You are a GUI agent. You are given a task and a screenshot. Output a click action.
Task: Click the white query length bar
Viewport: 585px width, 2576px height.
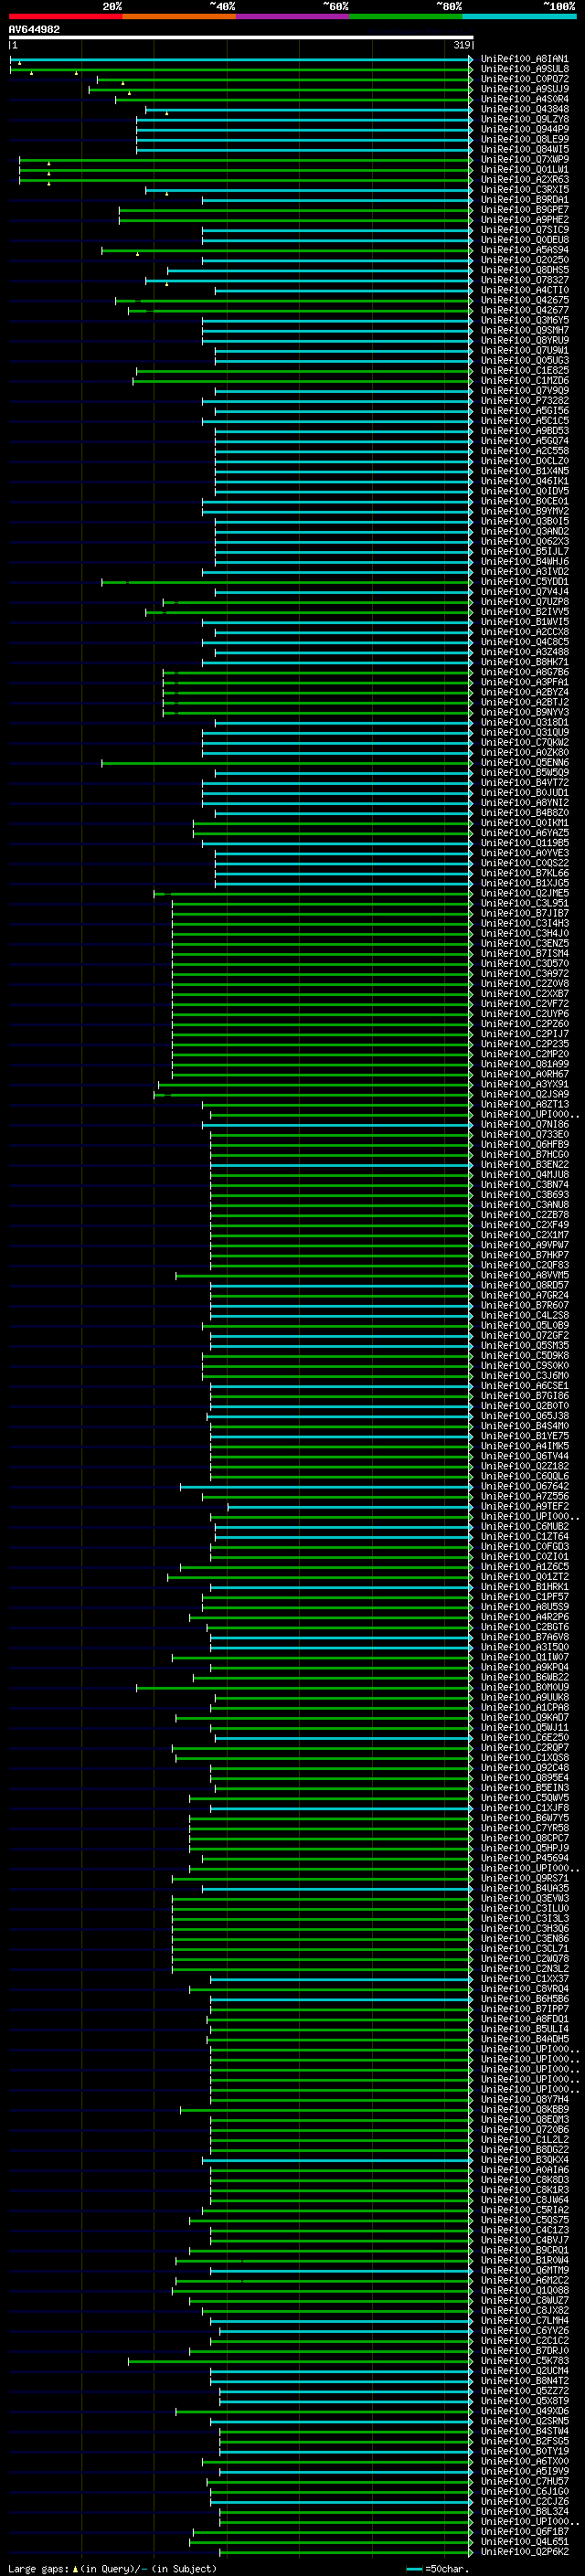click(x=240, y=38)
